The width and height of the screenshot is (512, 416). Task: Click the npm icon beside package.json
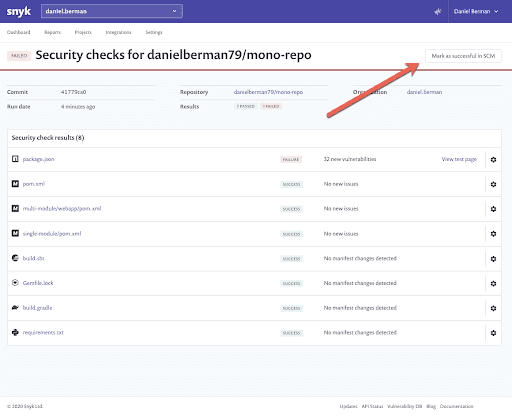pyautogui.click(x=15, y=159)
